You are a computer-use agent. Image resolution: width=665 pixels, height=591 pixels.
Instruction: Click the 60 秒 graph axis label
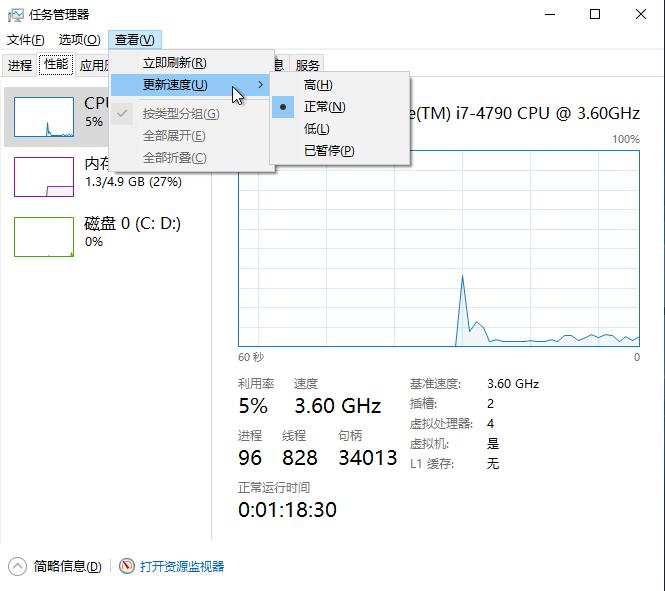tap(251, 357)
